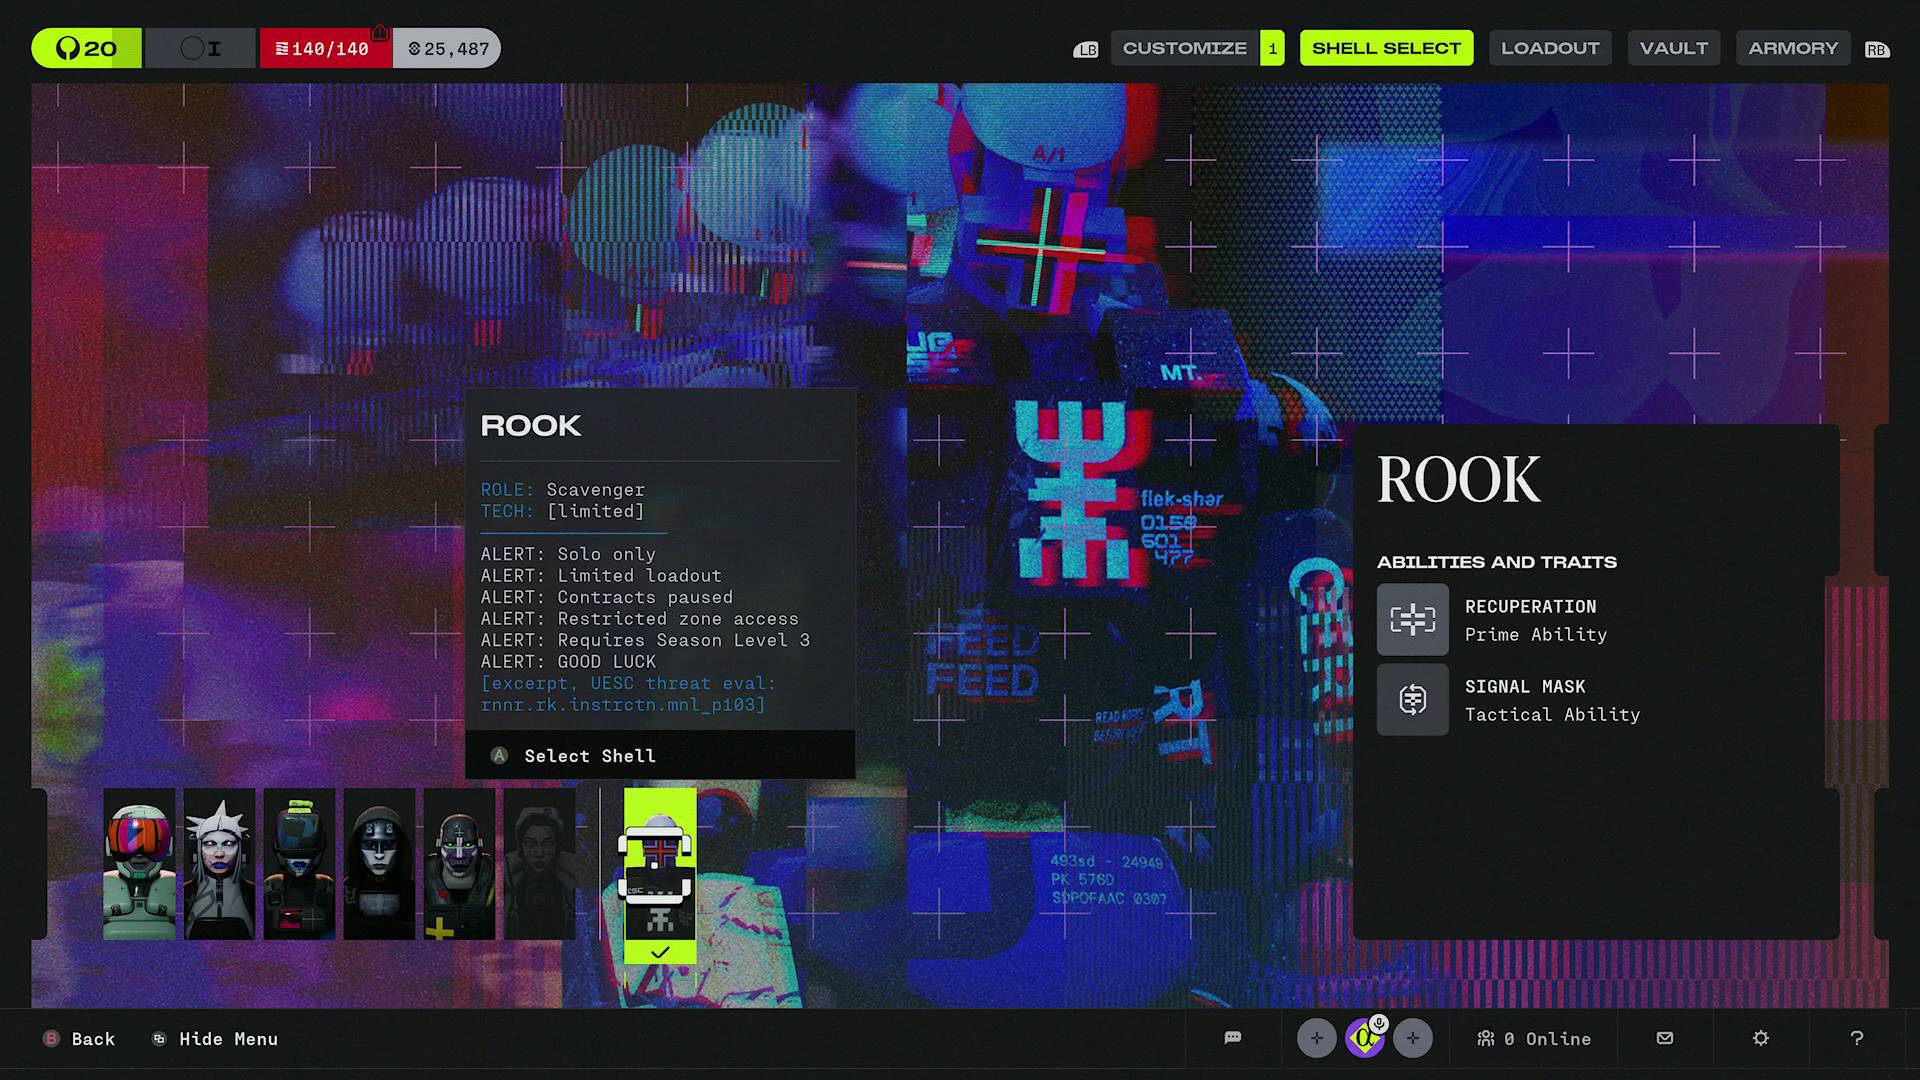Click the grayed-out rank I badge
This screenshot has width=1920, height=1080.
[x=200, y=47]
